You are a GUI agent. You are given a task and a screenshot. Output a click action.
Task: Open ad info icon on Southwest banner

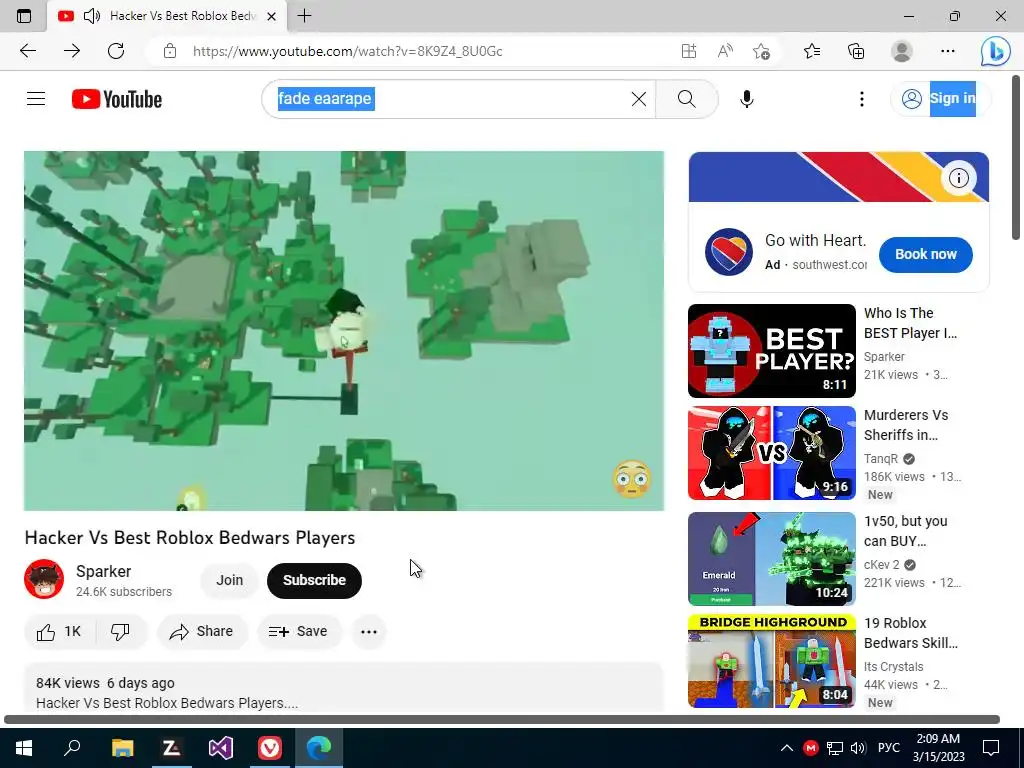point(958,178)
